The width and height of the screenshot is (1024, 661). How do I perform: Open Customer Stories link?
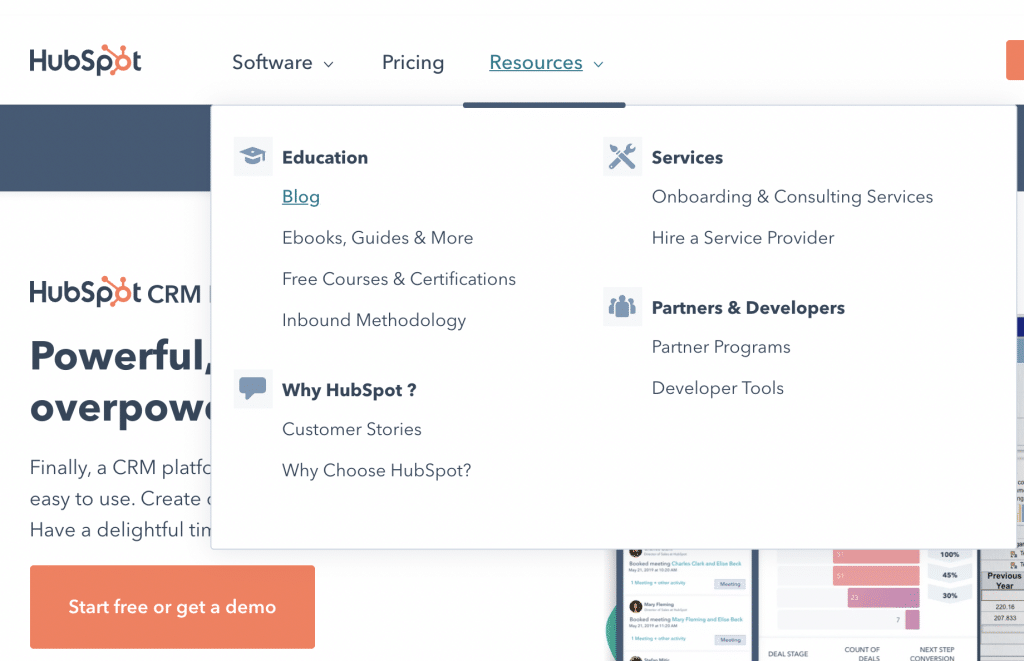click(x=352, y=429)
